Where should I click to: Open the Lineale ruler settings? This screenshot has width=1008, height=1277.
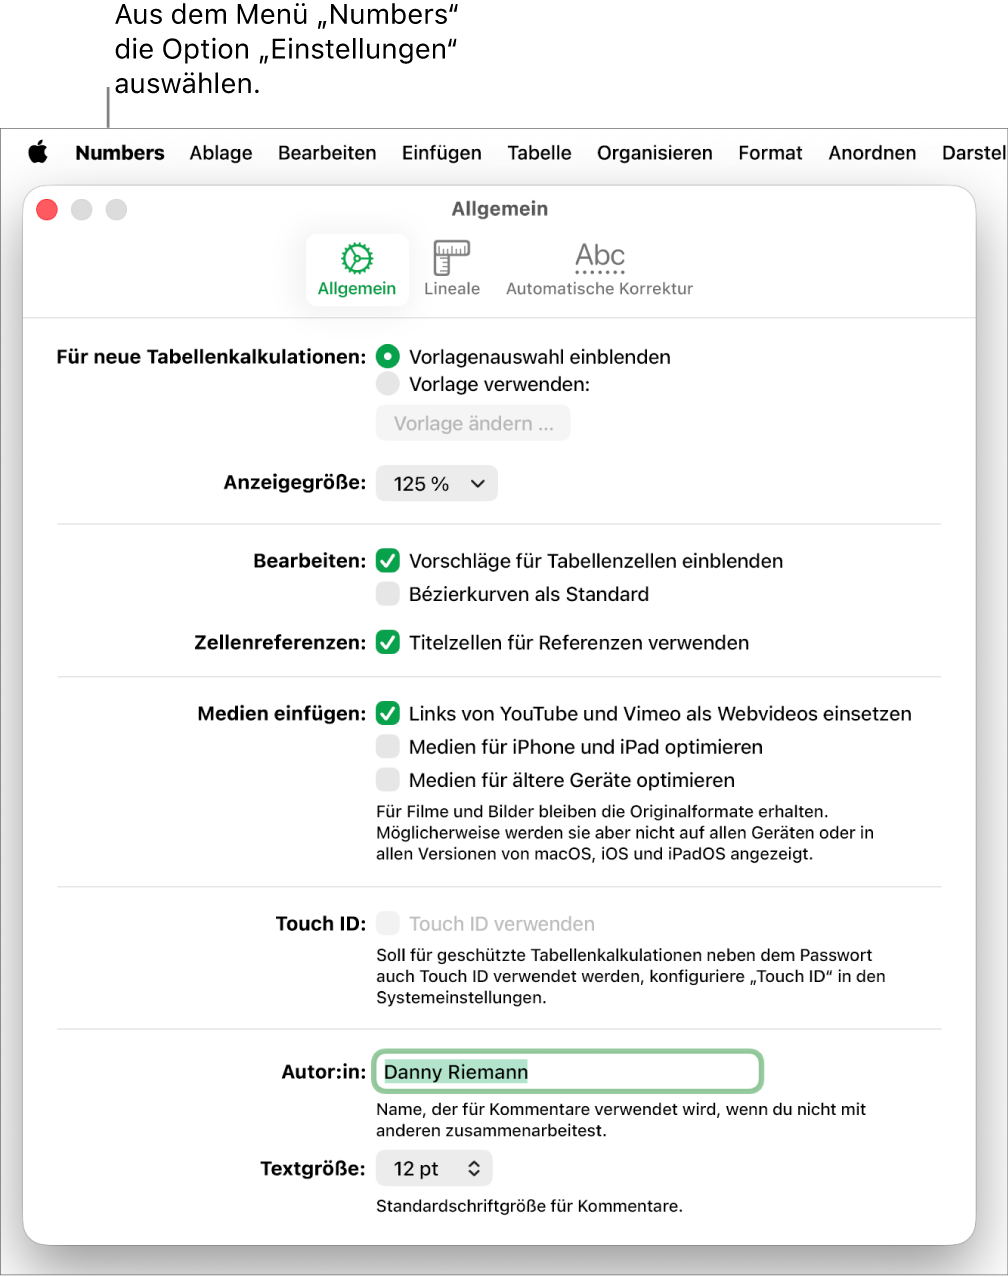[x=452, y=270]
